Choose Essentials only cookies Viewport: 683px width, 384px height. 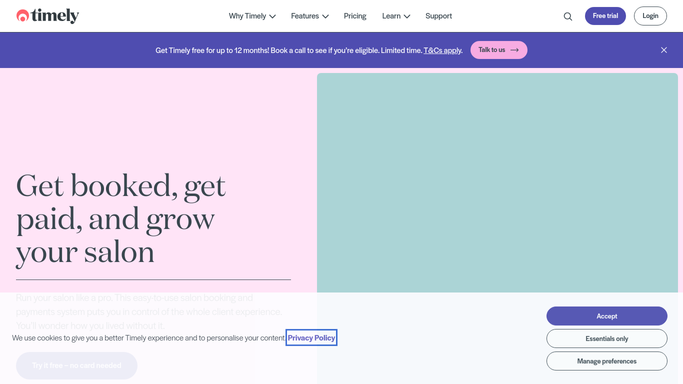click(607, 339)
